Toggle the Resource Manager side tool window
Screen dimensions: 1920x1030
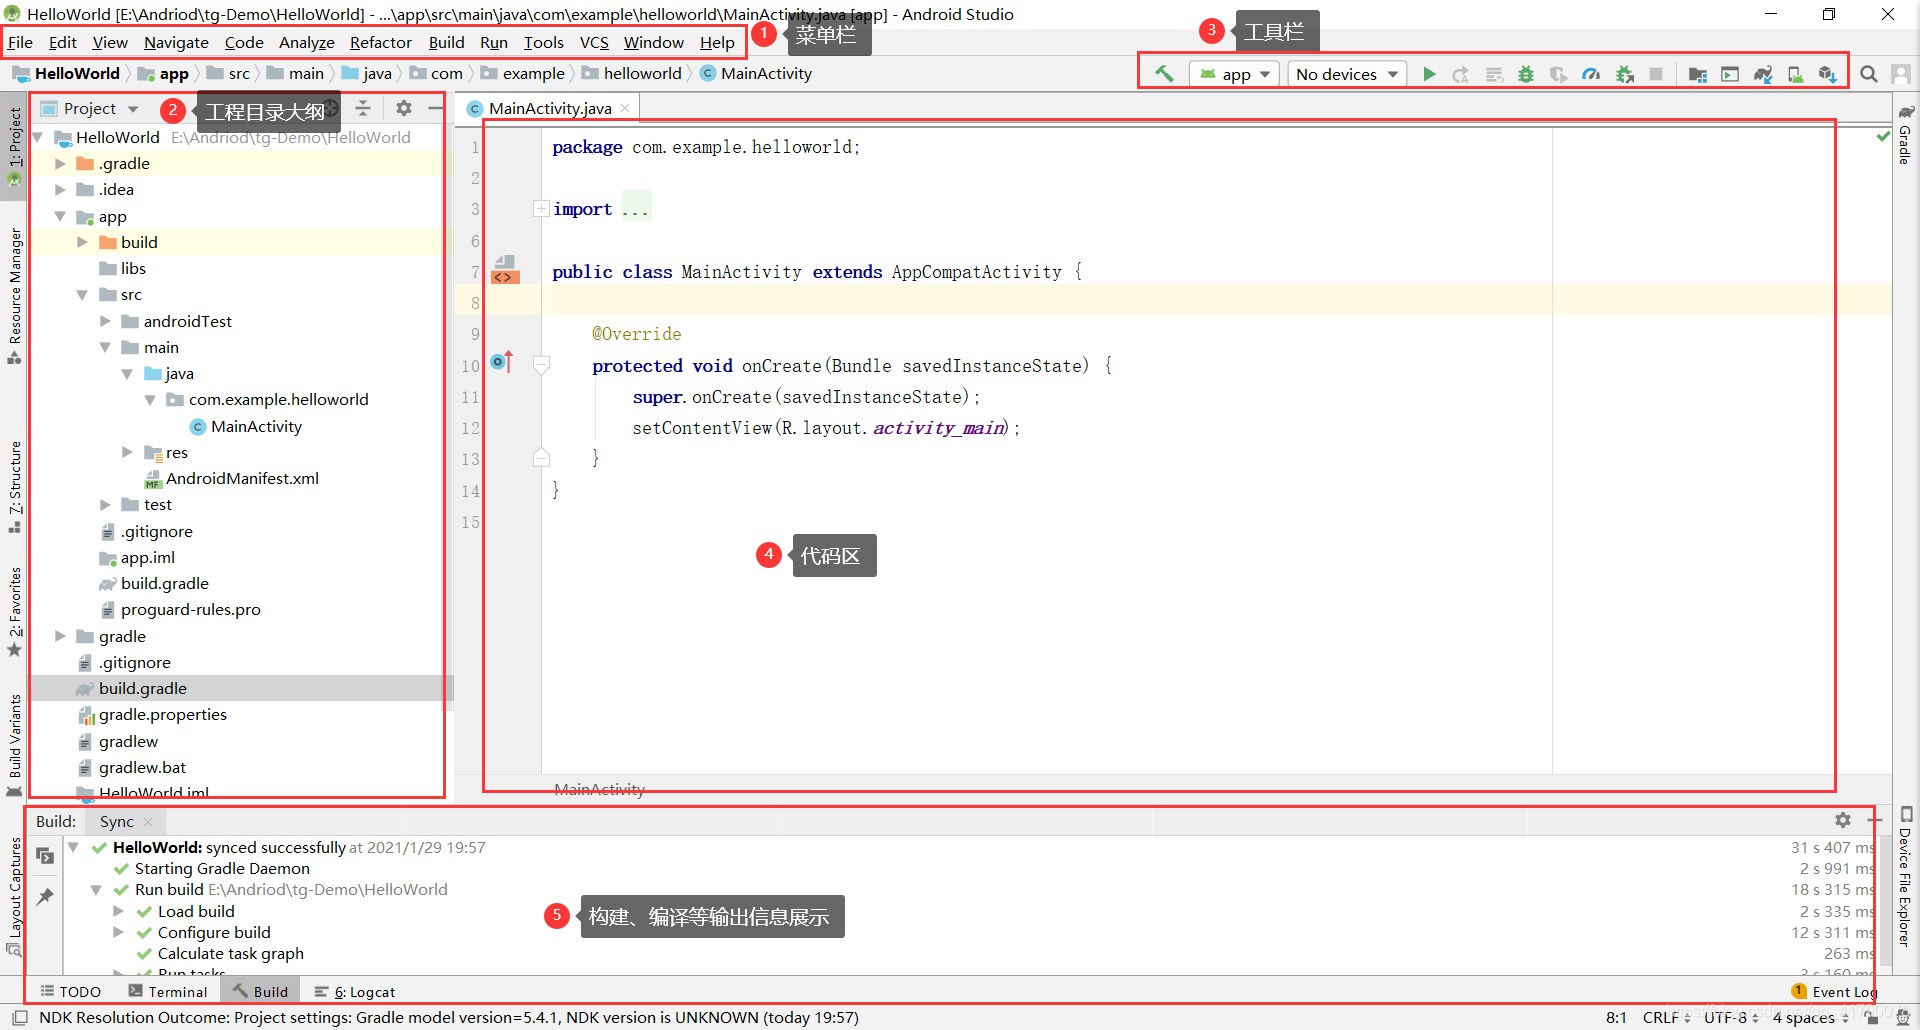tap(14, 295)
